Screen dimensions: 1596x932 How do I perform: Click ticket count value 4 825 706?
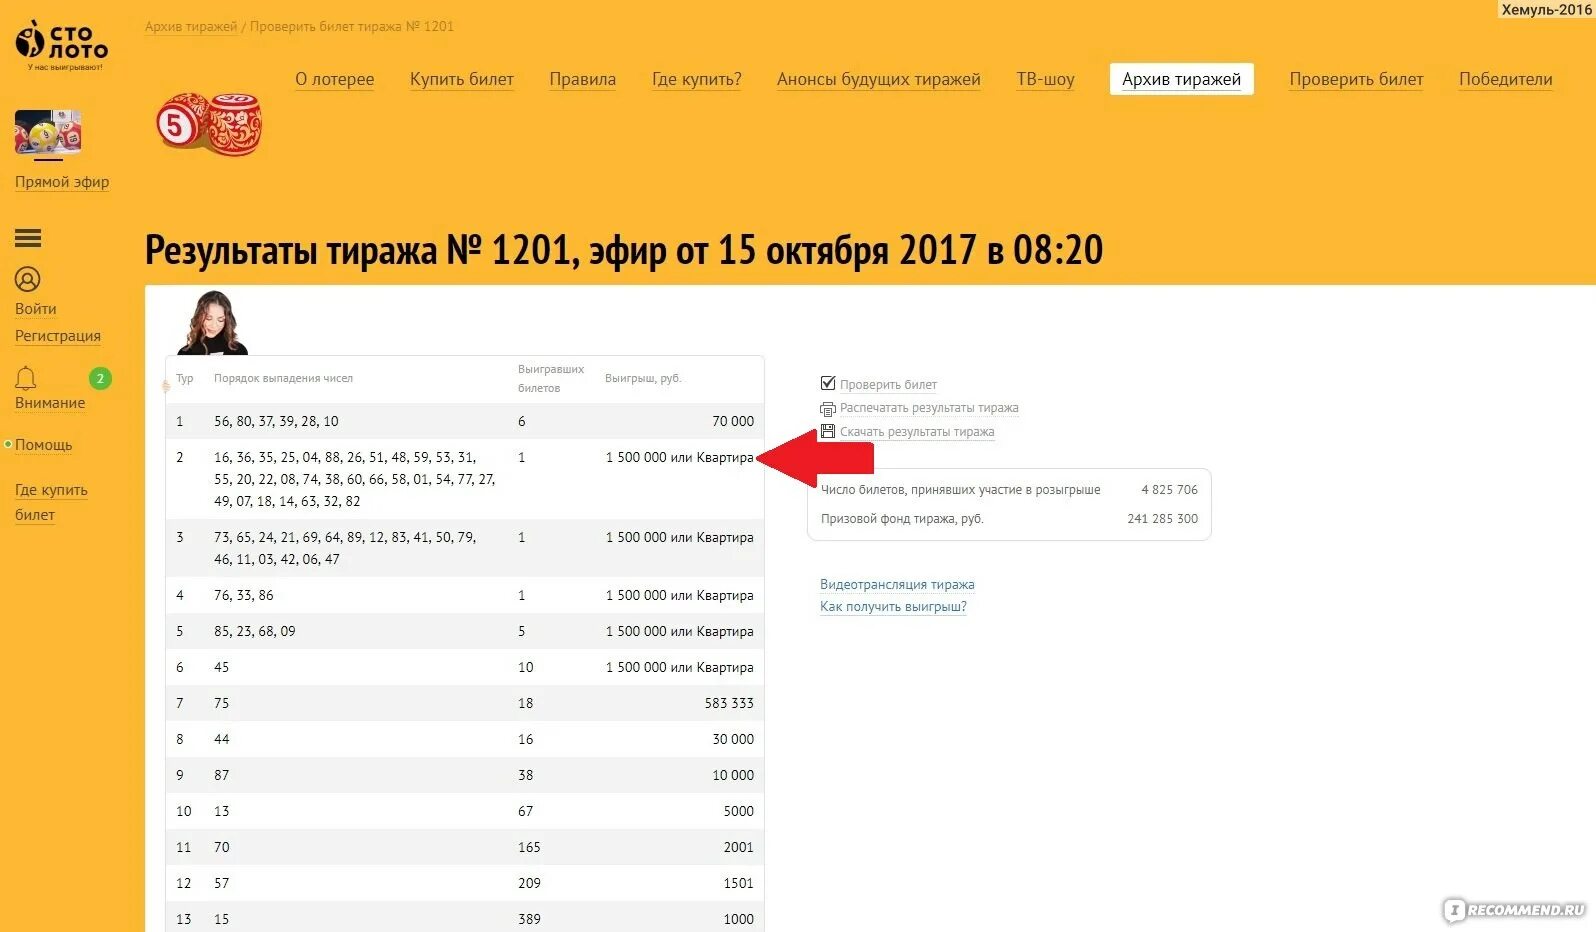1169,490
